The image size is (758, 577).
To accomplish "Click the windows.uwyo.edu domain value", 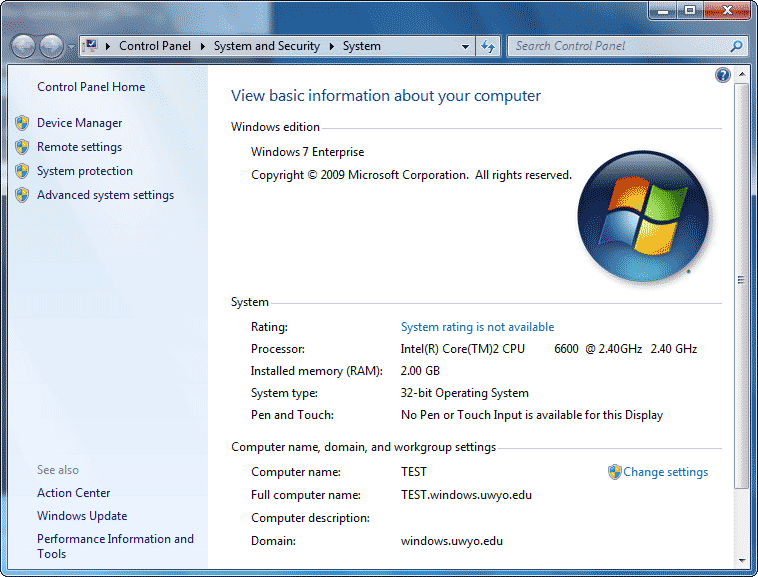I will tap(452, 541).
